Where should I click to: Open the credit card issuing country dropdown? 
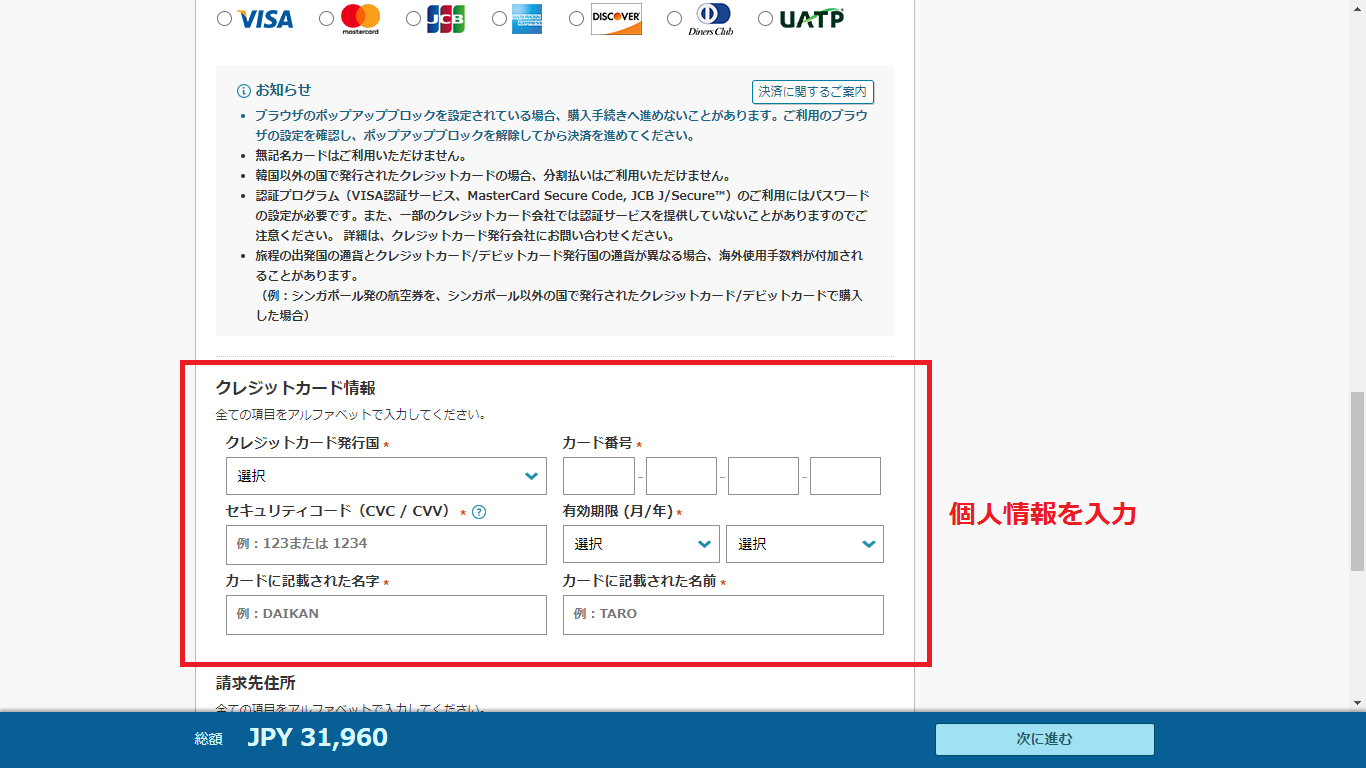pos(386,476)
